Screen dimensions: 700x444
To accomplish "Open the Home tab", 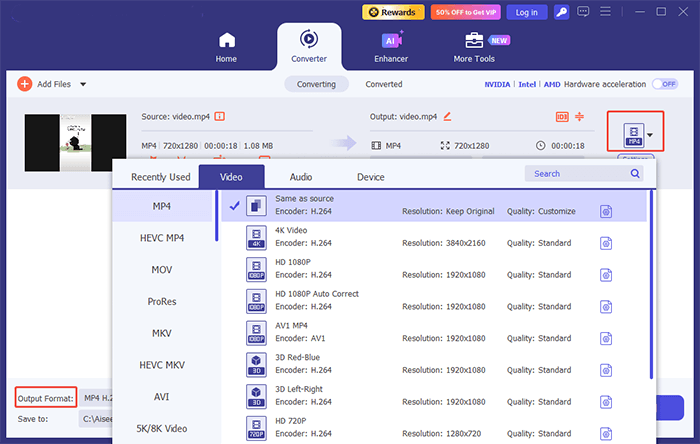I will point(226,47).
